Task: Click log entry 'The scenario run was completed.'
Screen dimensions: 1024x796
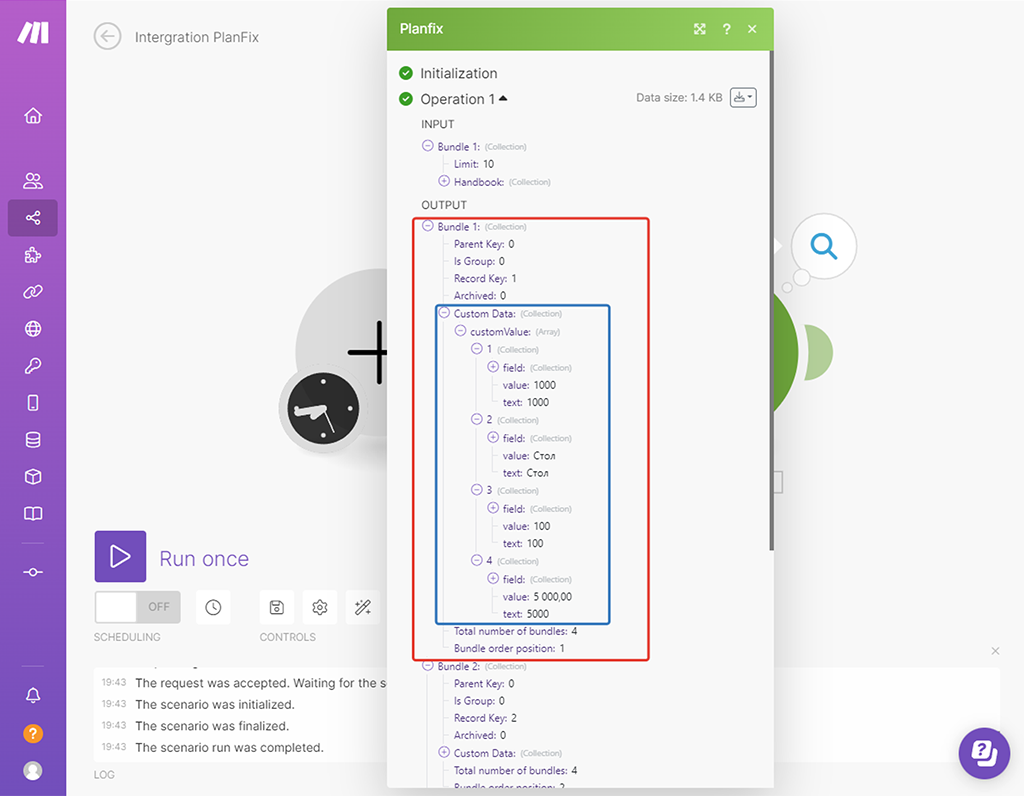Action: pyautogui.click(x=229, y=748)
